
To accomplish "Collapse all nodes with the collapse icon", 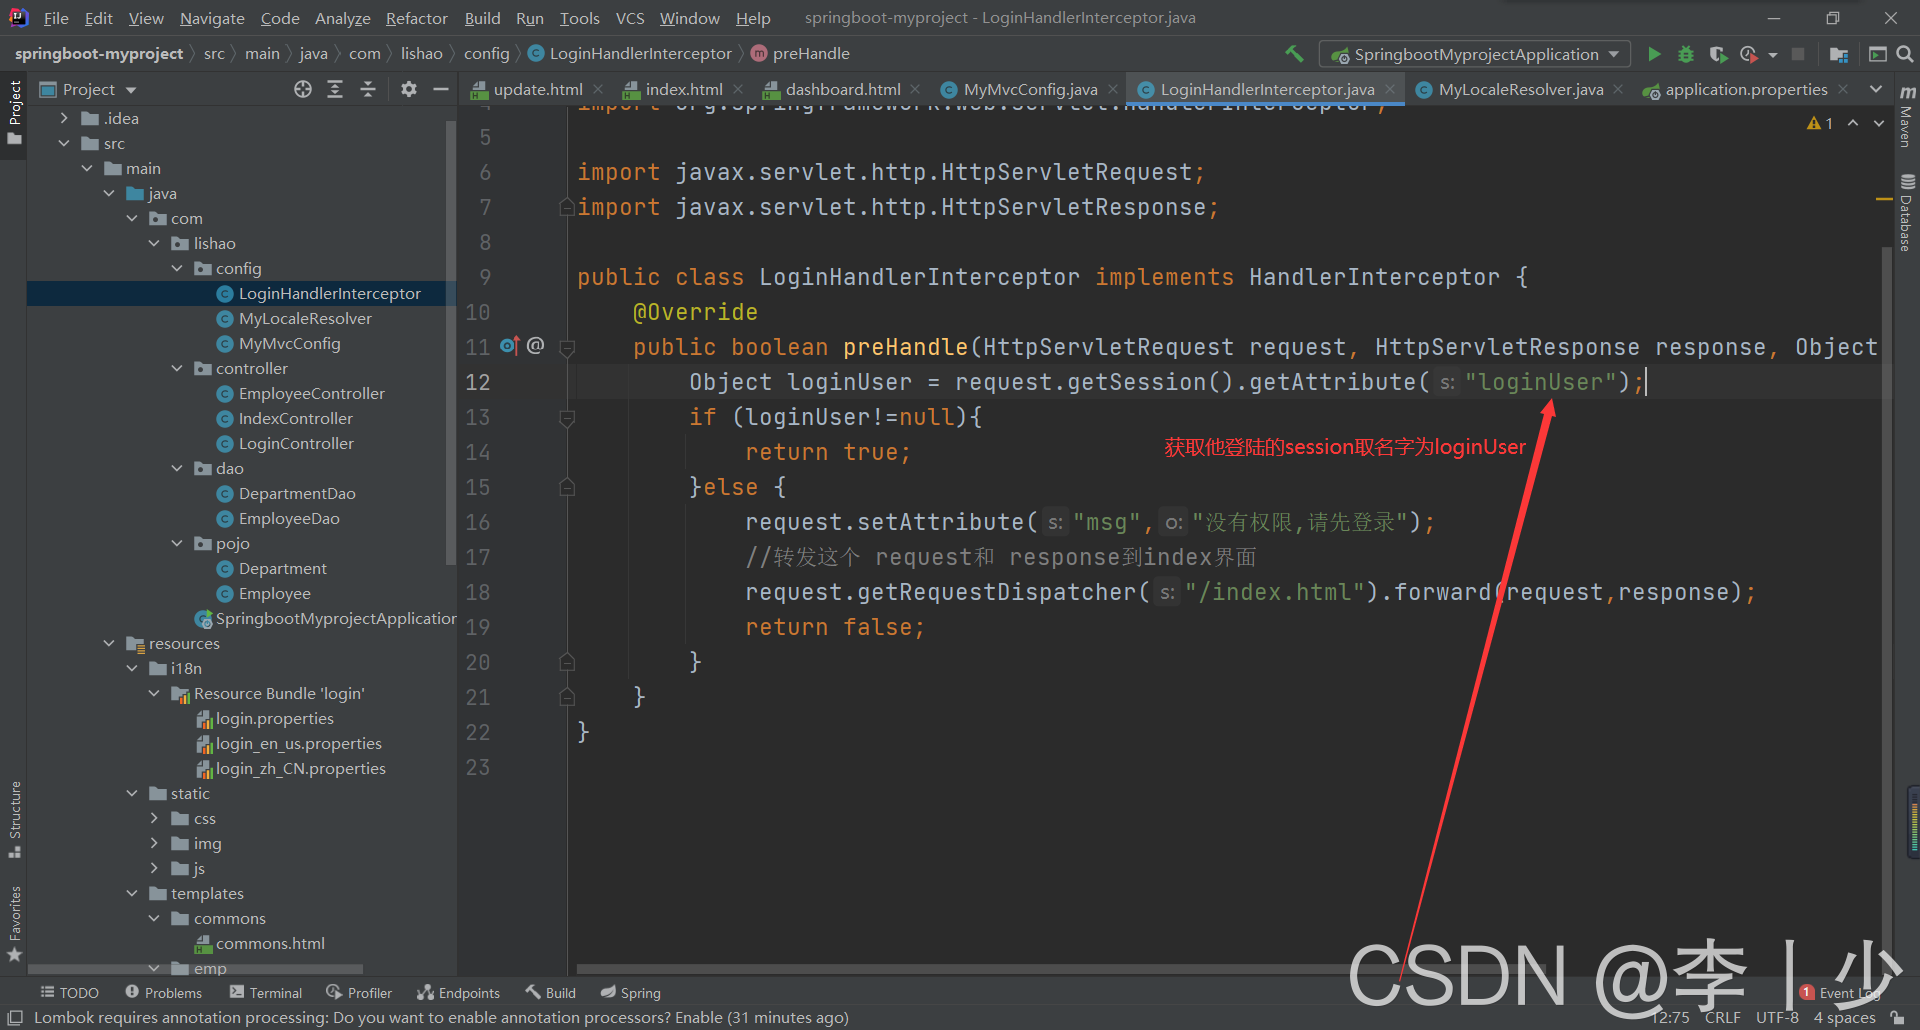I will pos(368,89).
